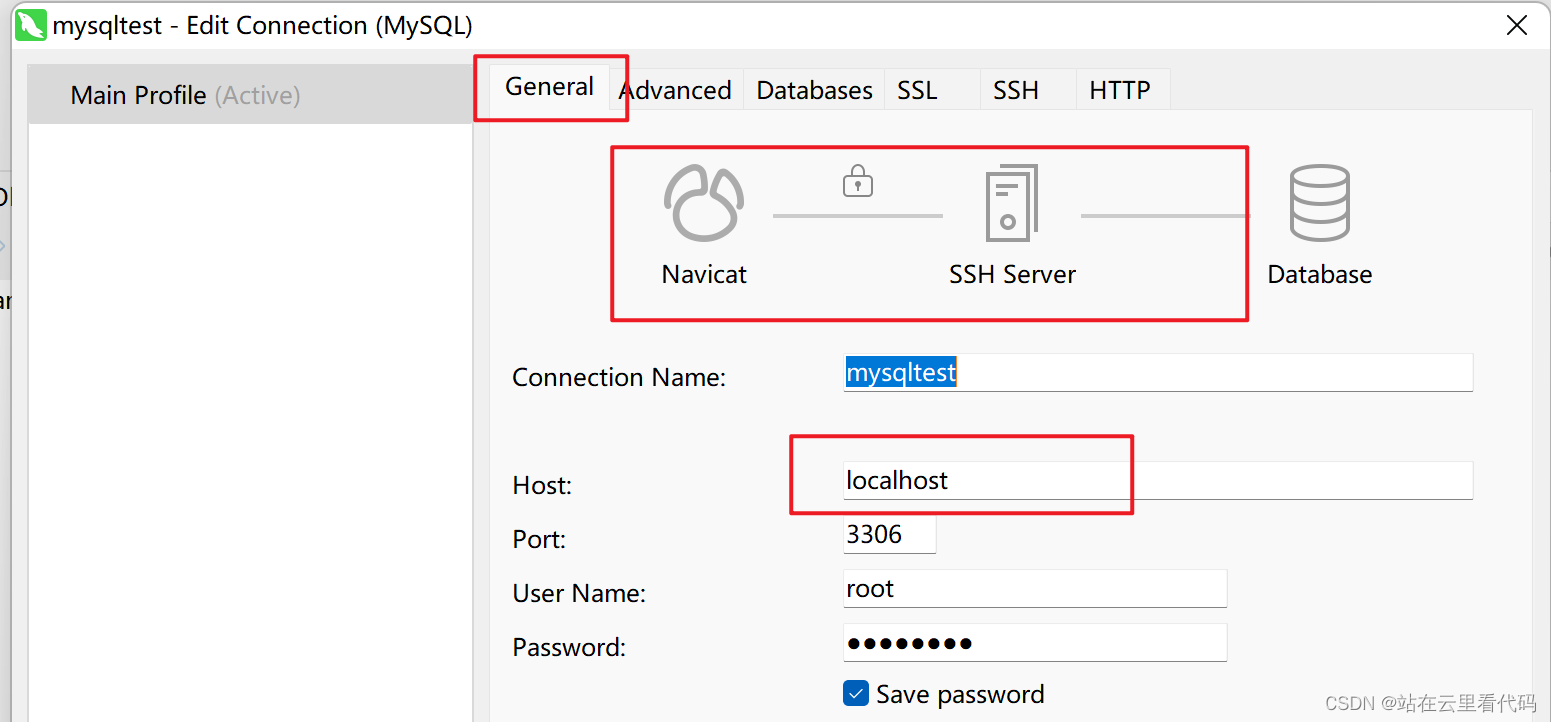Click the Database cylinder icon
The width and height of the screenshot is (1551, 722).
(x=1319, y=204)
